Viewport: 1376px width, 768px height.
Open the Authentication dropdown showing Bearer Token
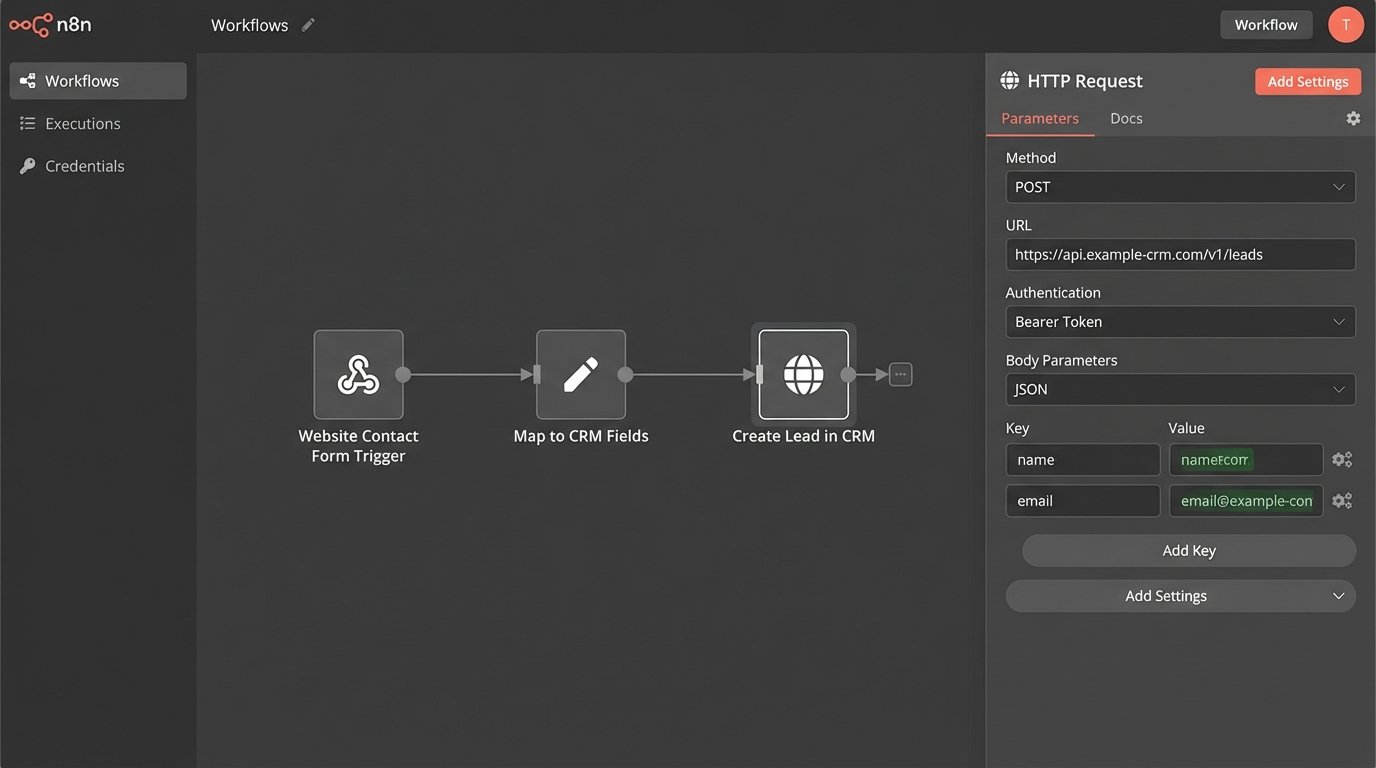pos(1180,321)
